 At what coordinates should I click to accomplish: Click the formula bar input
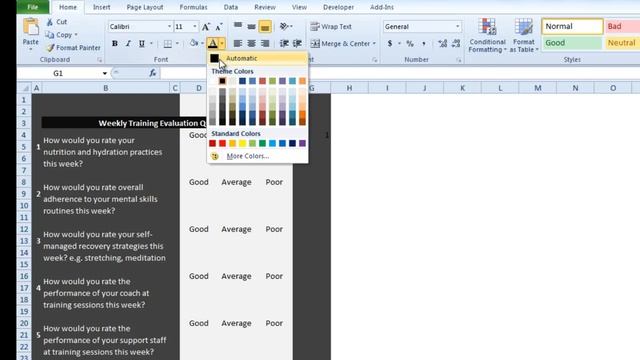click(x=400, y=73)
